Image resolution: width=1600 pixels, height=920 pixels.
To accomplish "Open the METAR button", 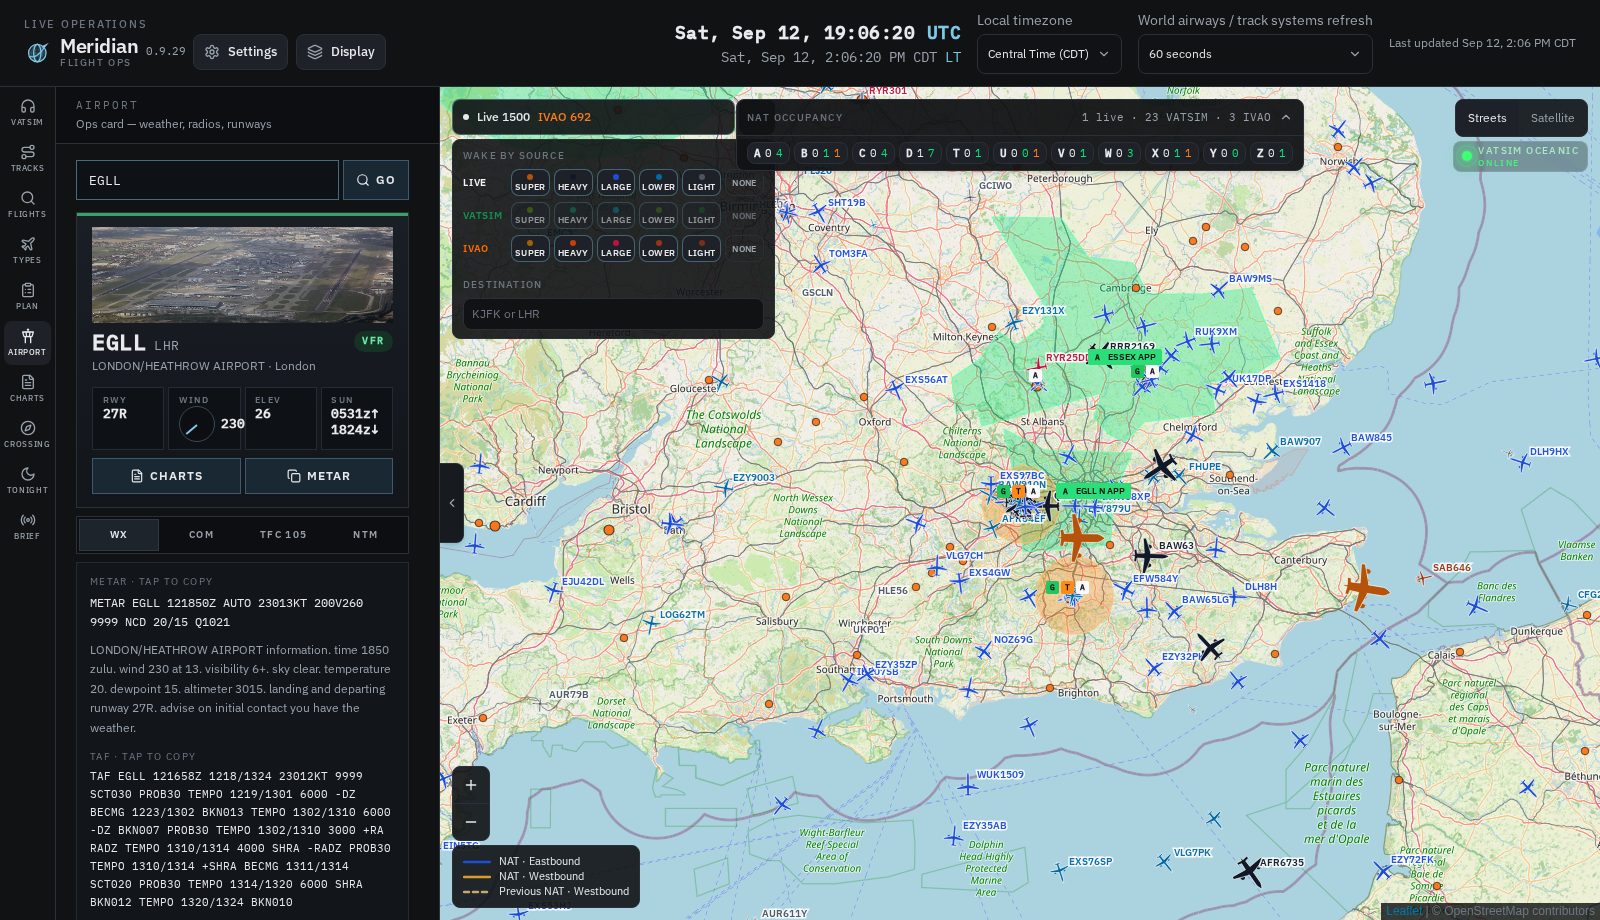I will tap(319, 476).
